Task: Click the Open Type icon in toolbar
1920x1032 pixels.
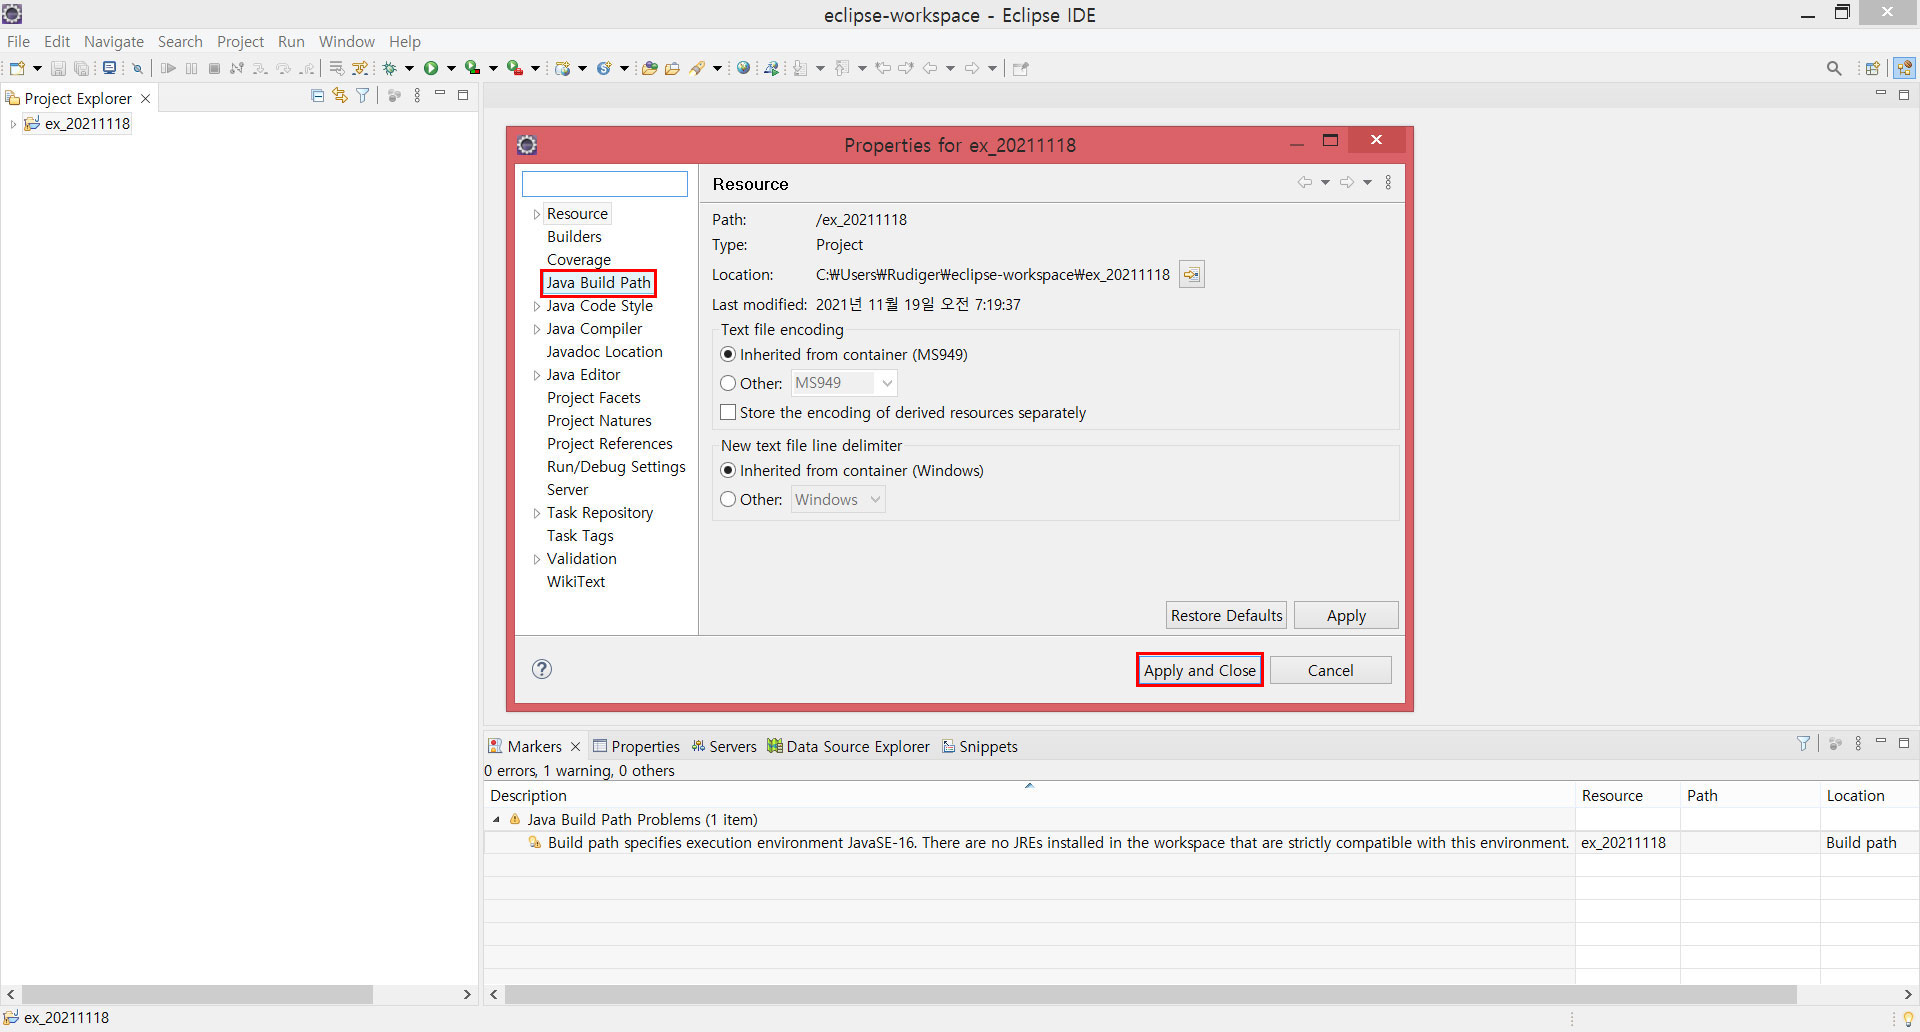Action: coord(650,68)
